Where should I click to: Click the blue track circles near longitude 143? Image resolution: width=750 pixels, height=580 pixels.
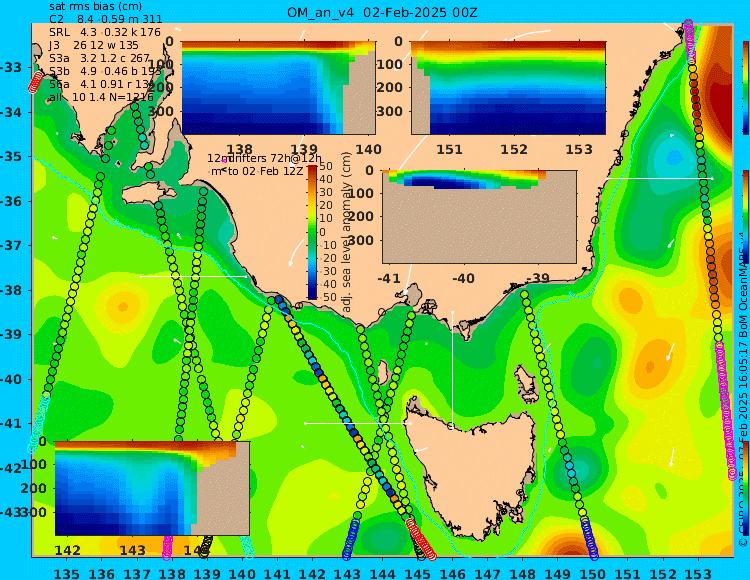pos(352,537)
